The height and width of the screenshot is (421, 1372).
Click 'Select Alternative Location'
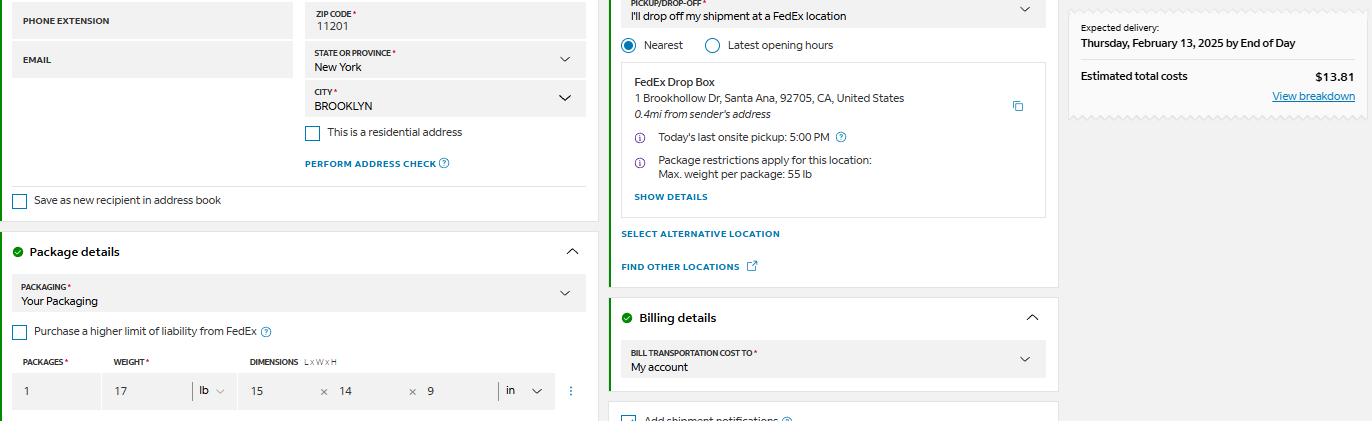[x=701, y=234]
